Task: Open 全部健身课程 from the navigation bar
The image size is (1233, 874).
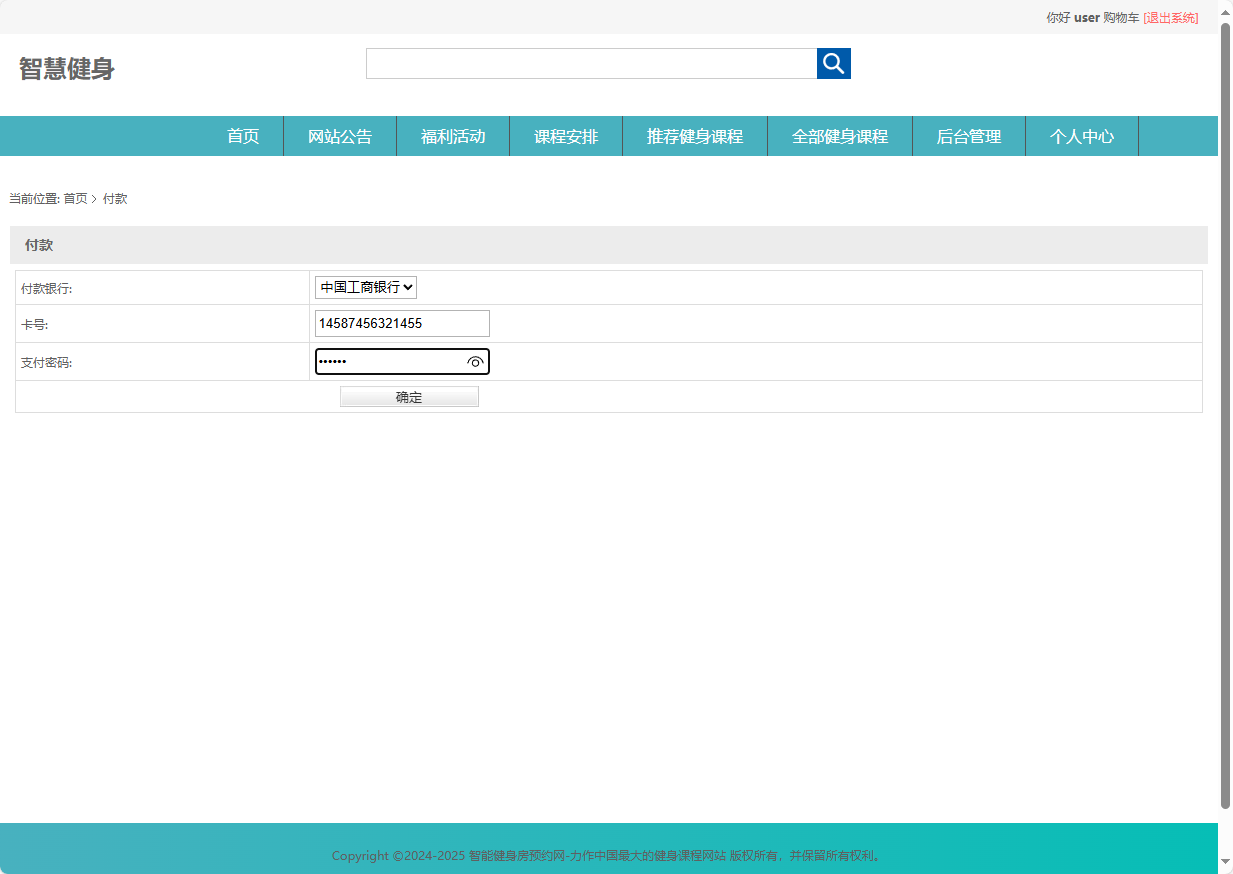Action: tap(839, 136)
